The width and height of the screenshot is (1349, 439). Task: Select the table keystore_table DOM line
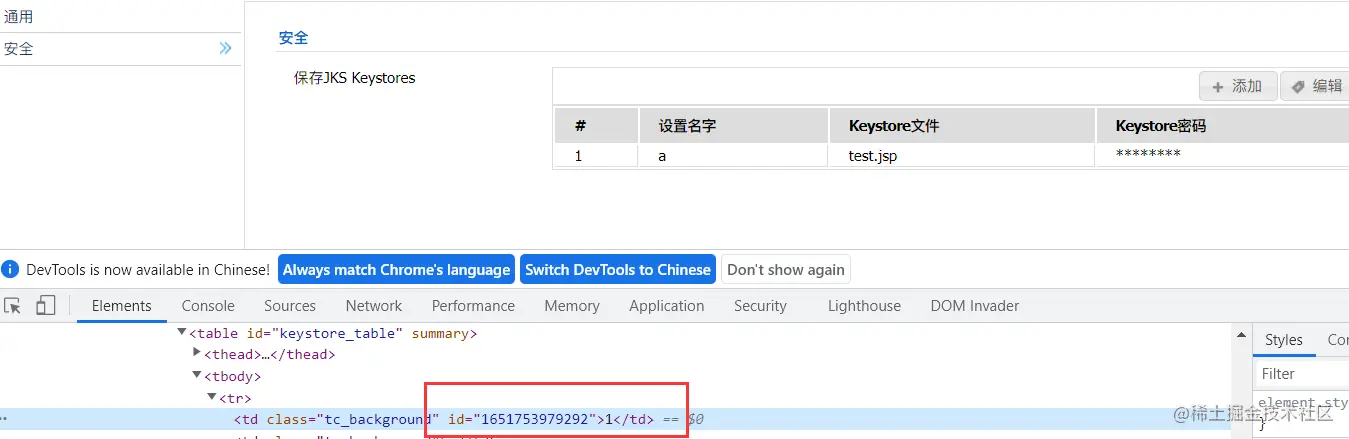coord(333,333)
